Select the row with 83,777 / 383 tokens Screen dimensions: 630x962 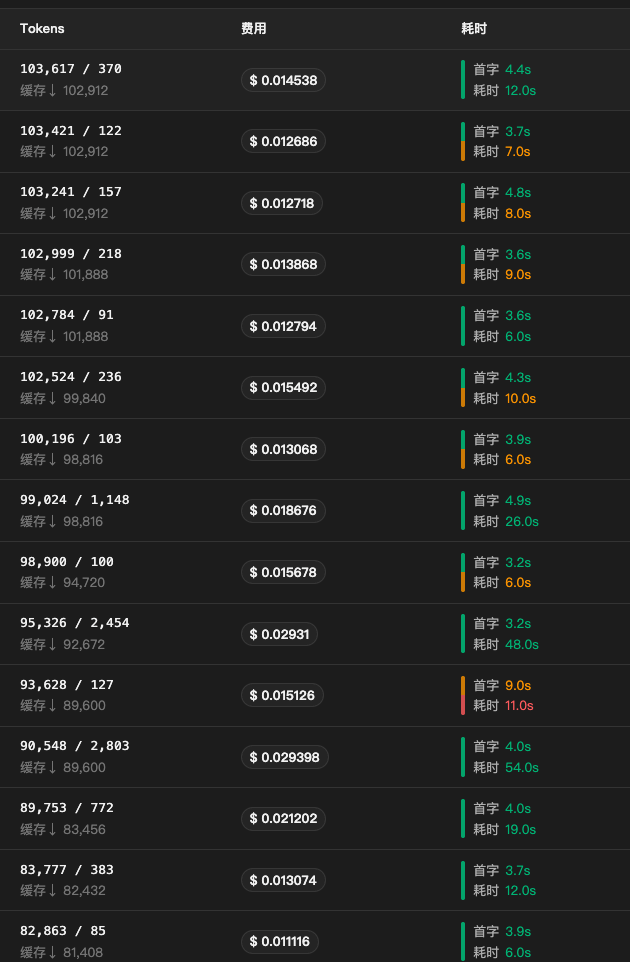pyautogui.click(x=315, y=880)
